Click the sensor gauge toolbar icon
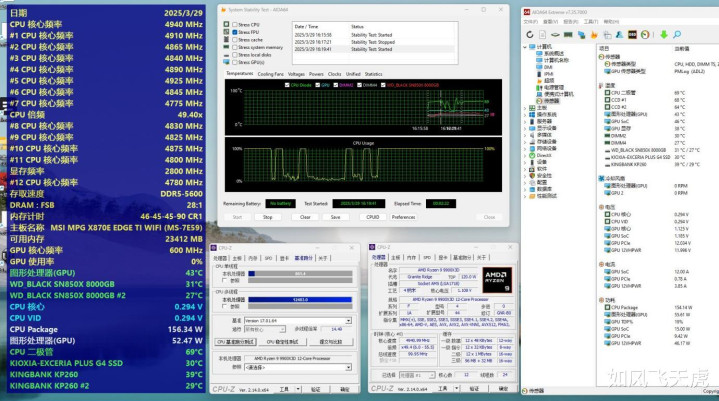The height and width of the screenshot is (401, 719). coord(645,34)
